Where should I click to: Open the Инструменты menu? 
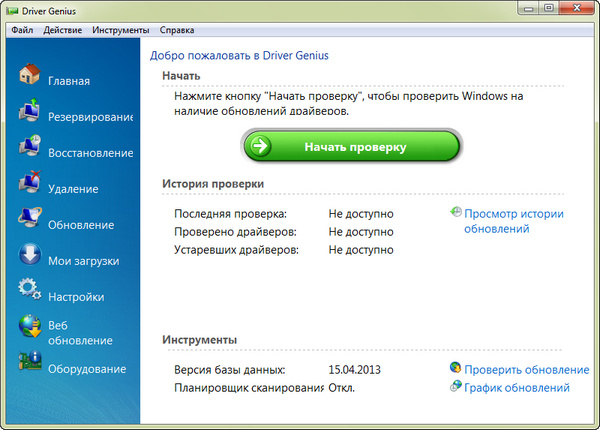click(x=121, y=31)
